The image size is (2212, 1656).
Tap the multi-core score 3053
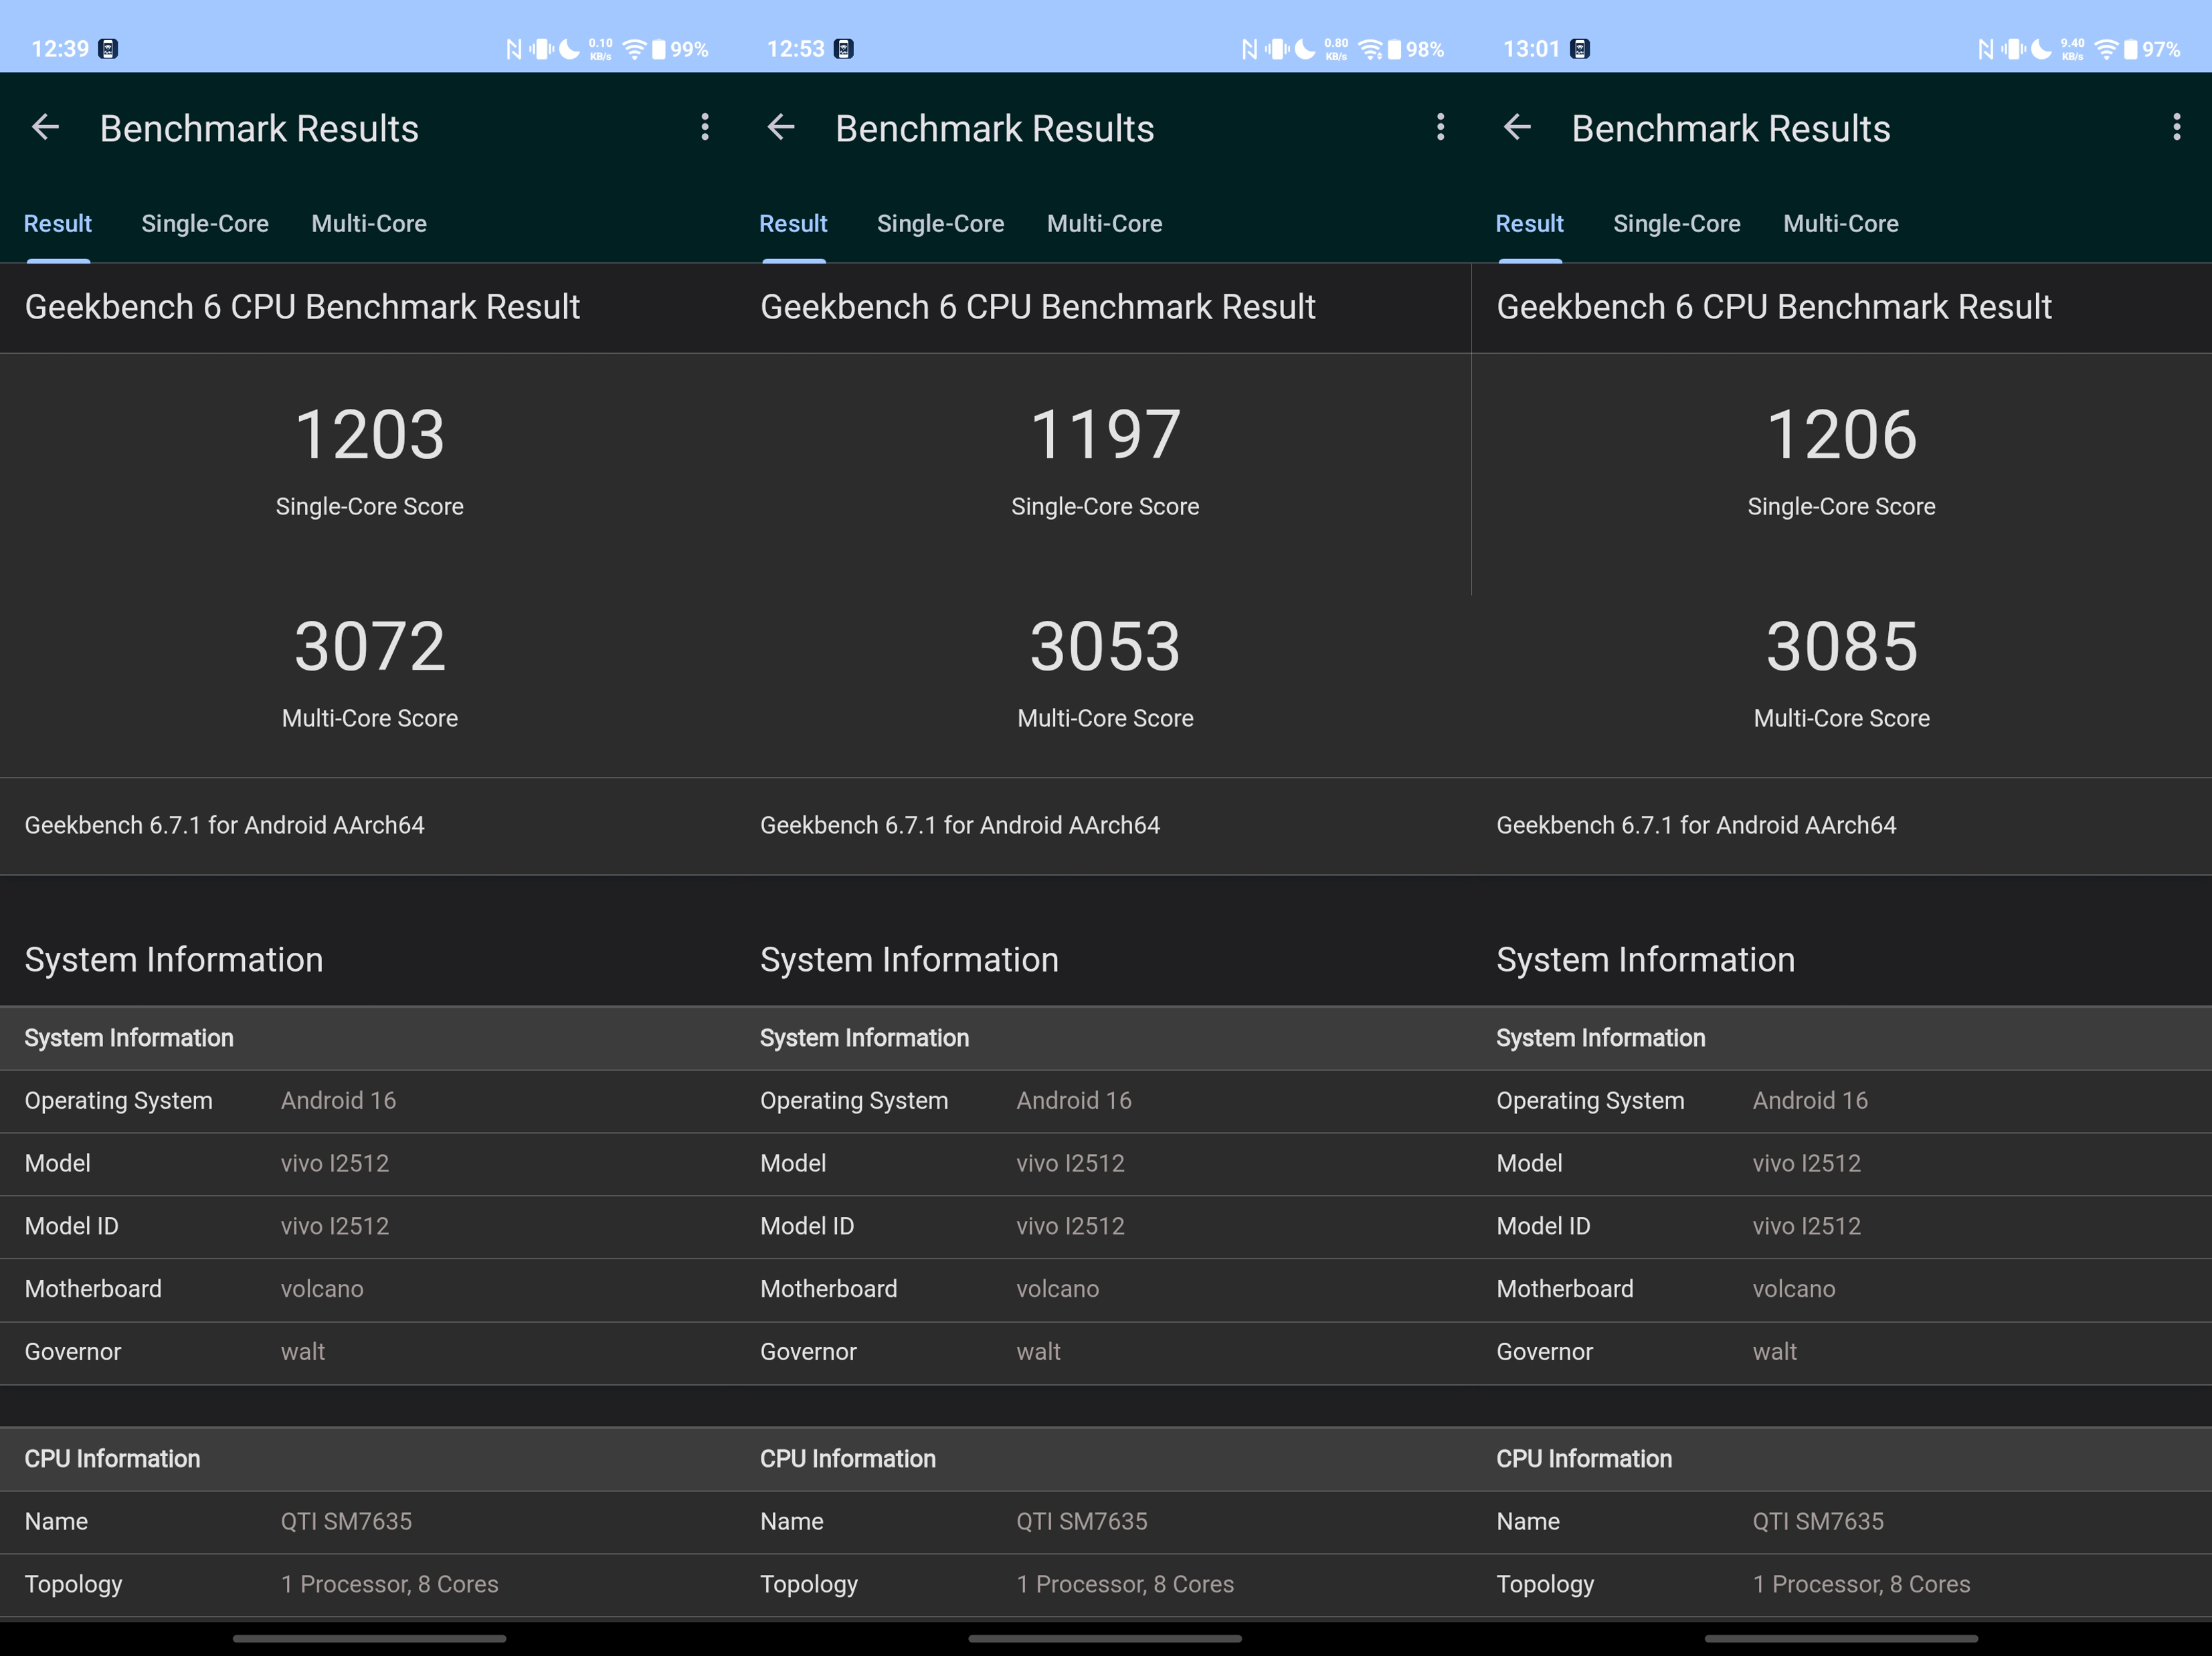1105,646
